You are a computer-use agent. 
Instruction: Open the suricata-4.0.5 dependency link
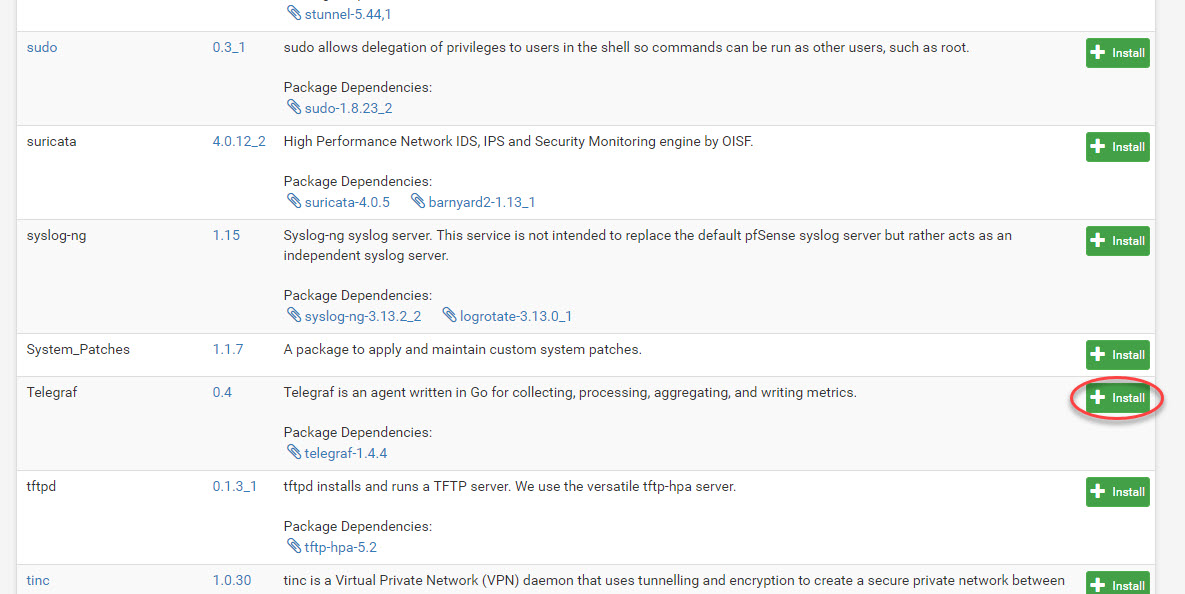pos(347,203)
